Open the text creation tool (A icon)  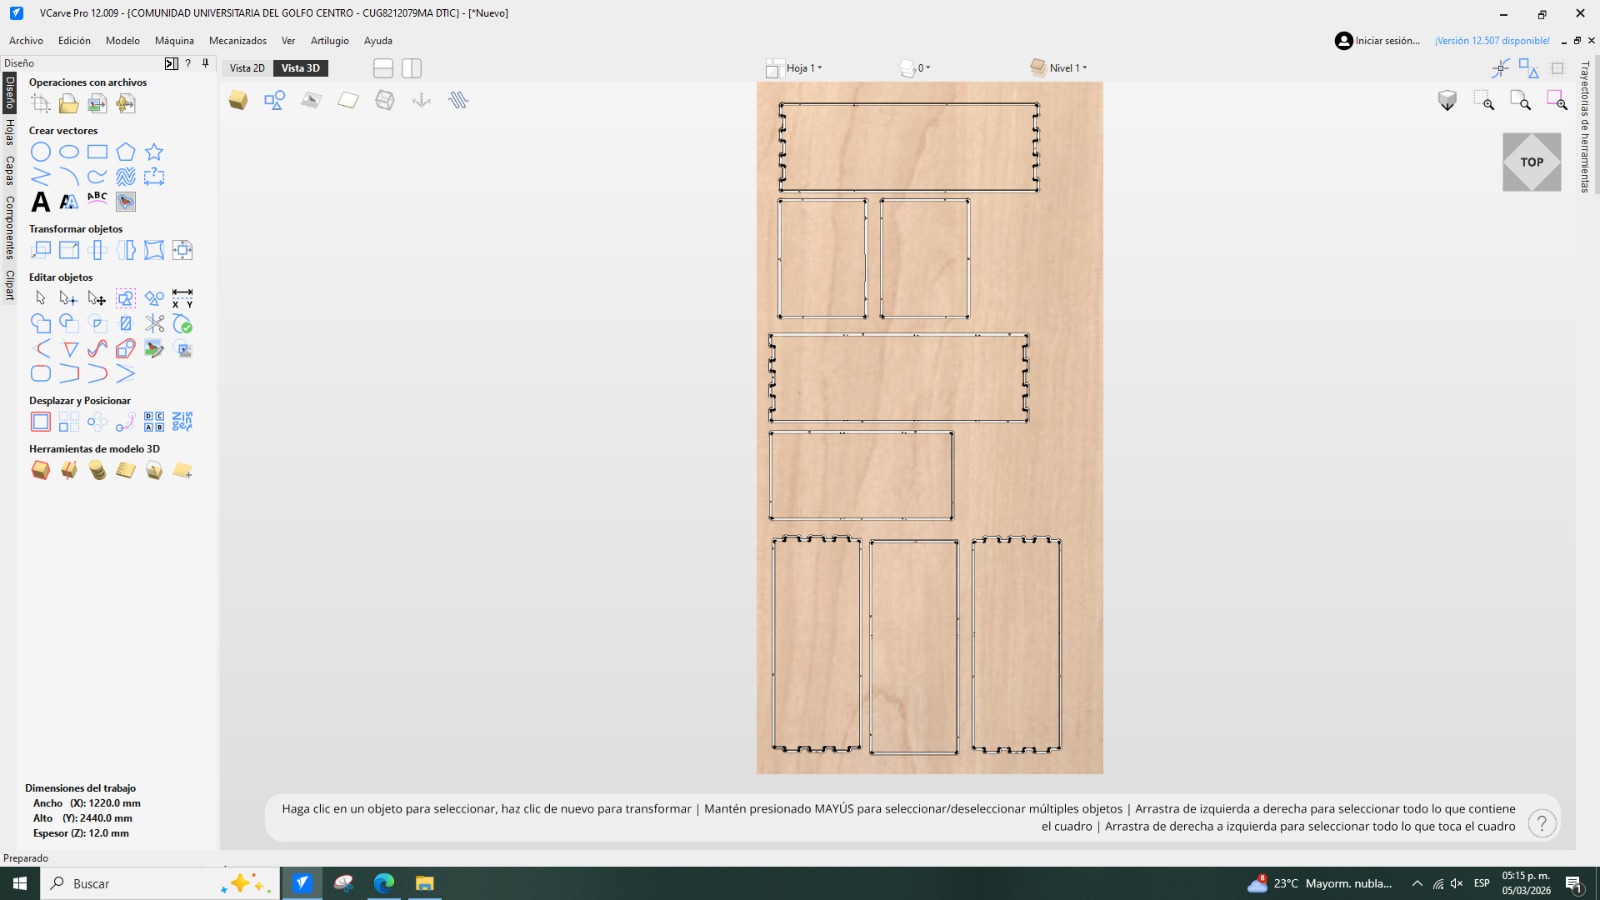click(x=40, y=202)
